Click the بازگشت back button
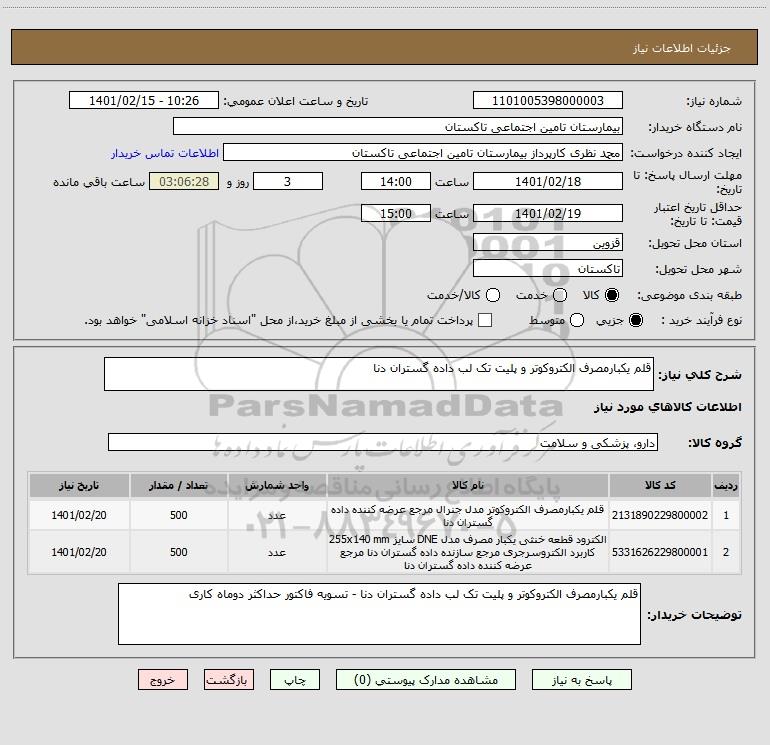770x745 pixels. 229,680
